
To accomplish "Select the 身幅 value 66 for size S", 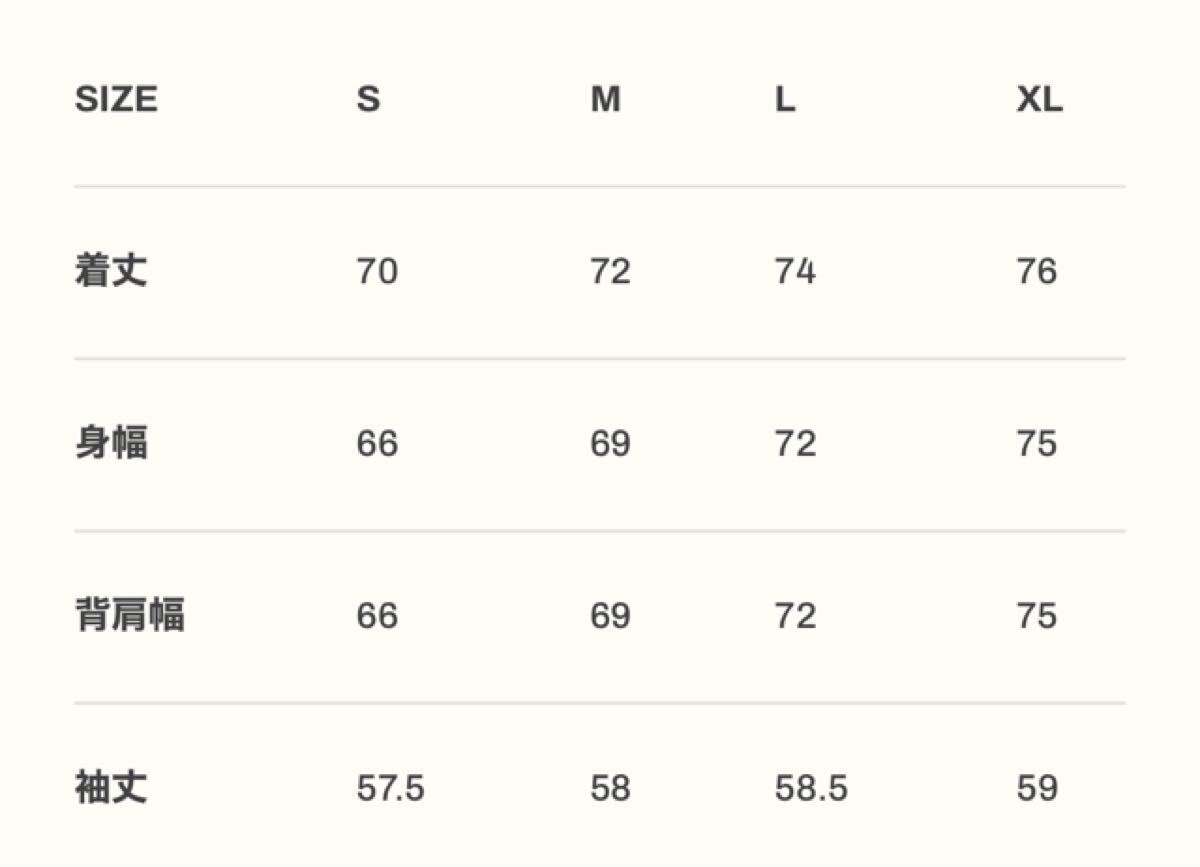I will click(x=377, y=443).
